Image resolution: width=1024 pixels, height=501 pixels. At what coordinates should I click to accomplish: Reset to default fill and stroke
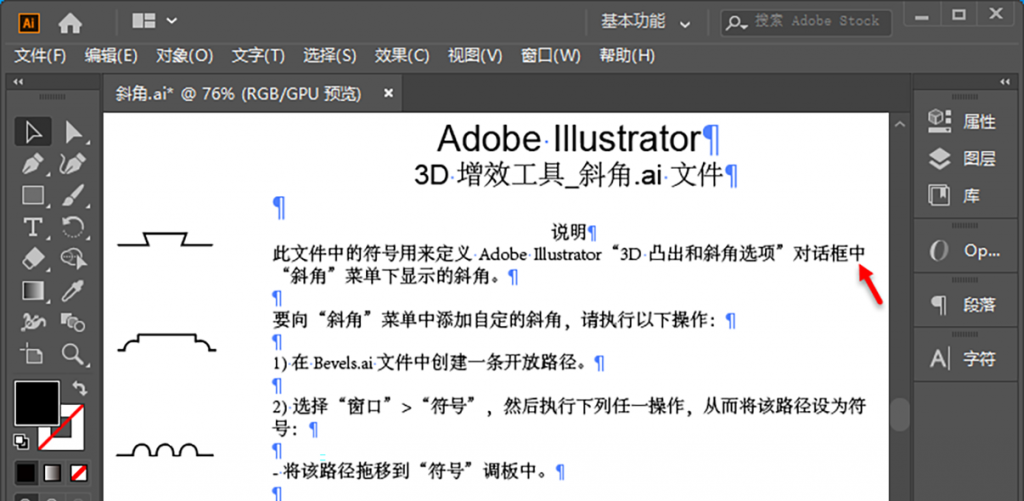click(21, 440)
